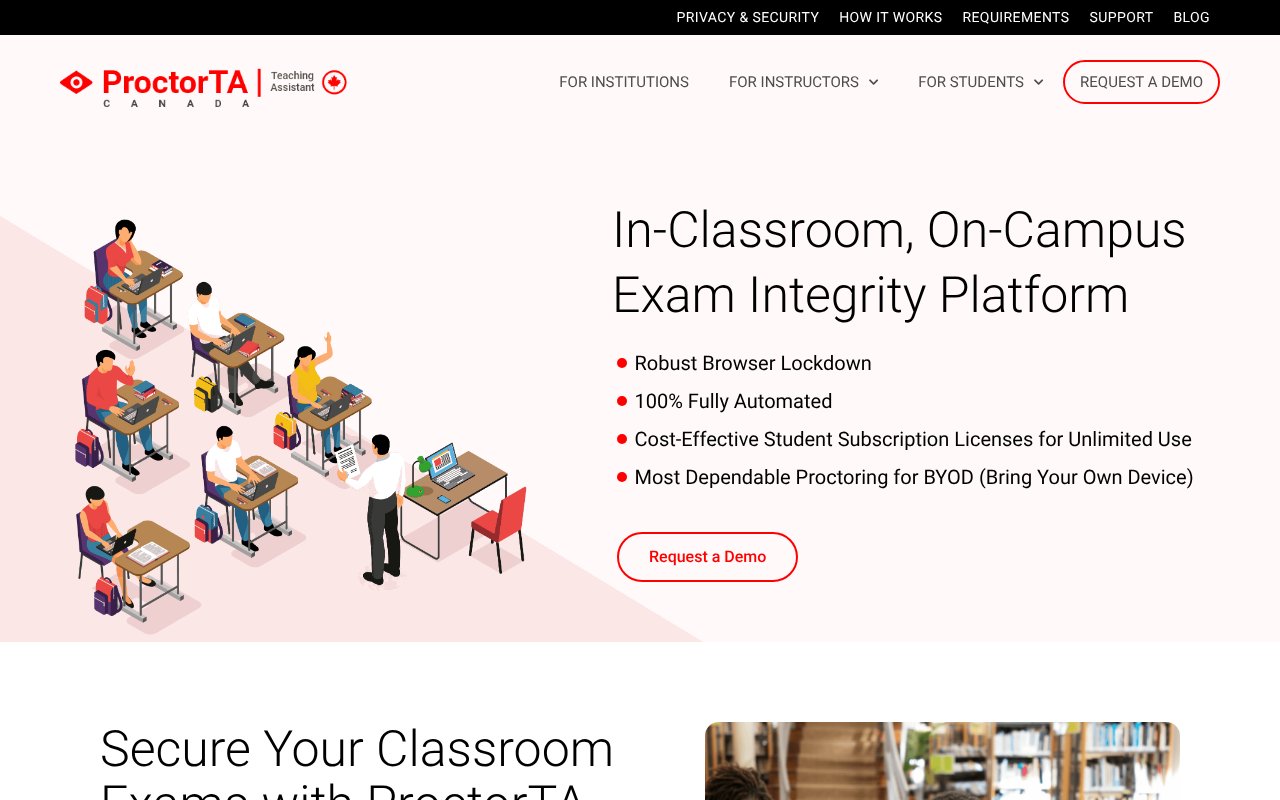Click the bullet beside Cost-Effective Student Subscription Licenses
Viewport: 1280px width, 800px height.
(x=620, y=439)
